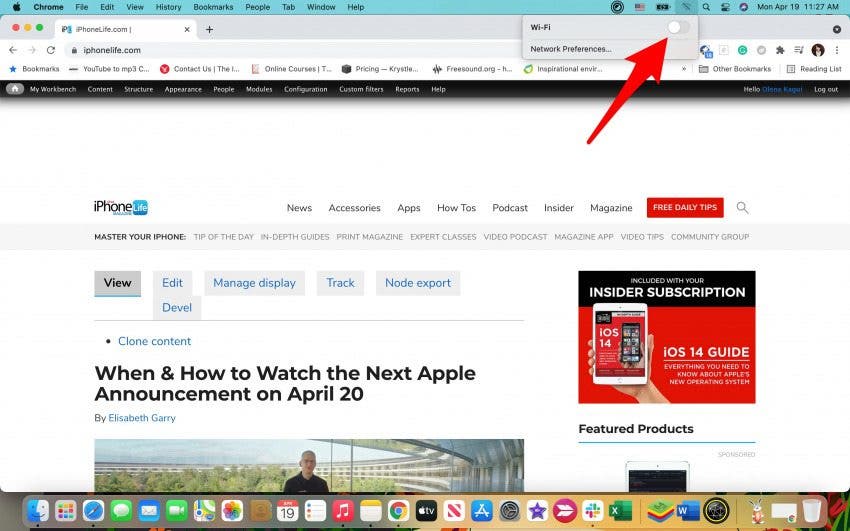
Task: Open a new Chrome tab with plus
Action: [209, 29]
